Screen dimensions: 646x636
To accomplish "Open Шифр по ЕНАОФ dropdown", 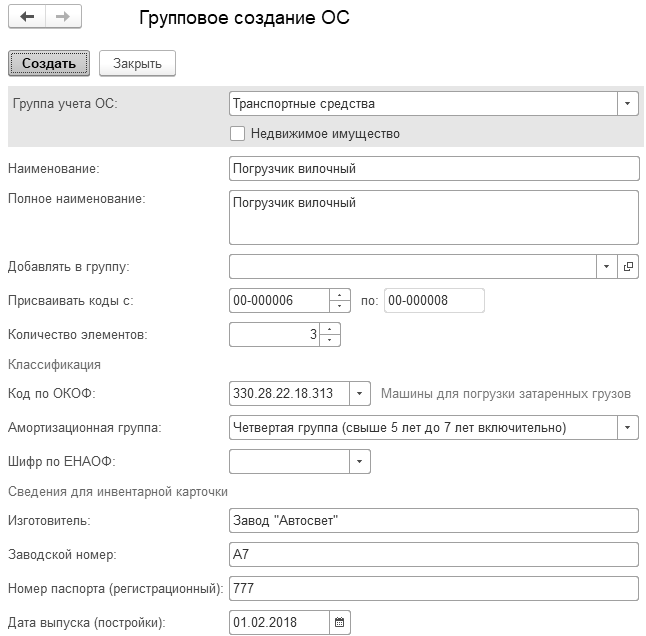I will [360, 461].
